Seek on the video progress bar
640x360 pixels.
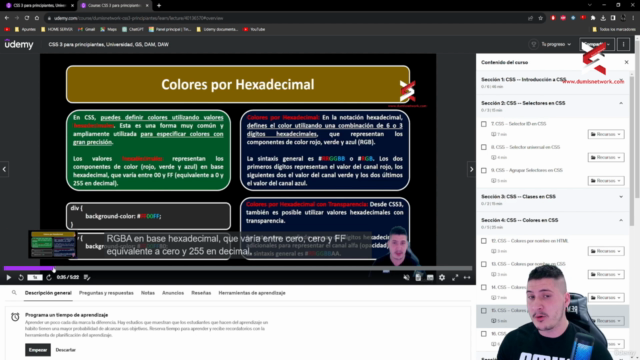click(238, 269)
